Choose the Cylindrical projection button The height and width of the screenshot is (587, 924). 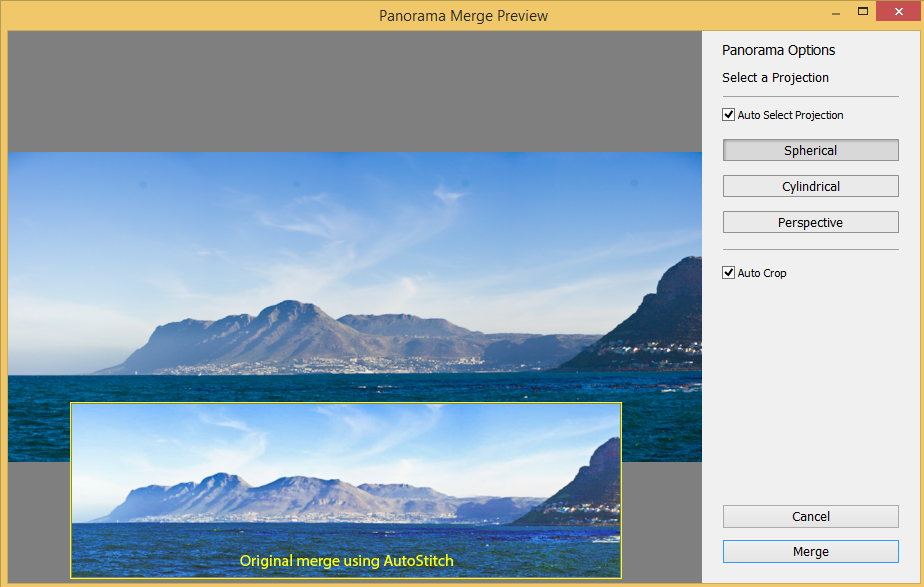click(810, 186)
